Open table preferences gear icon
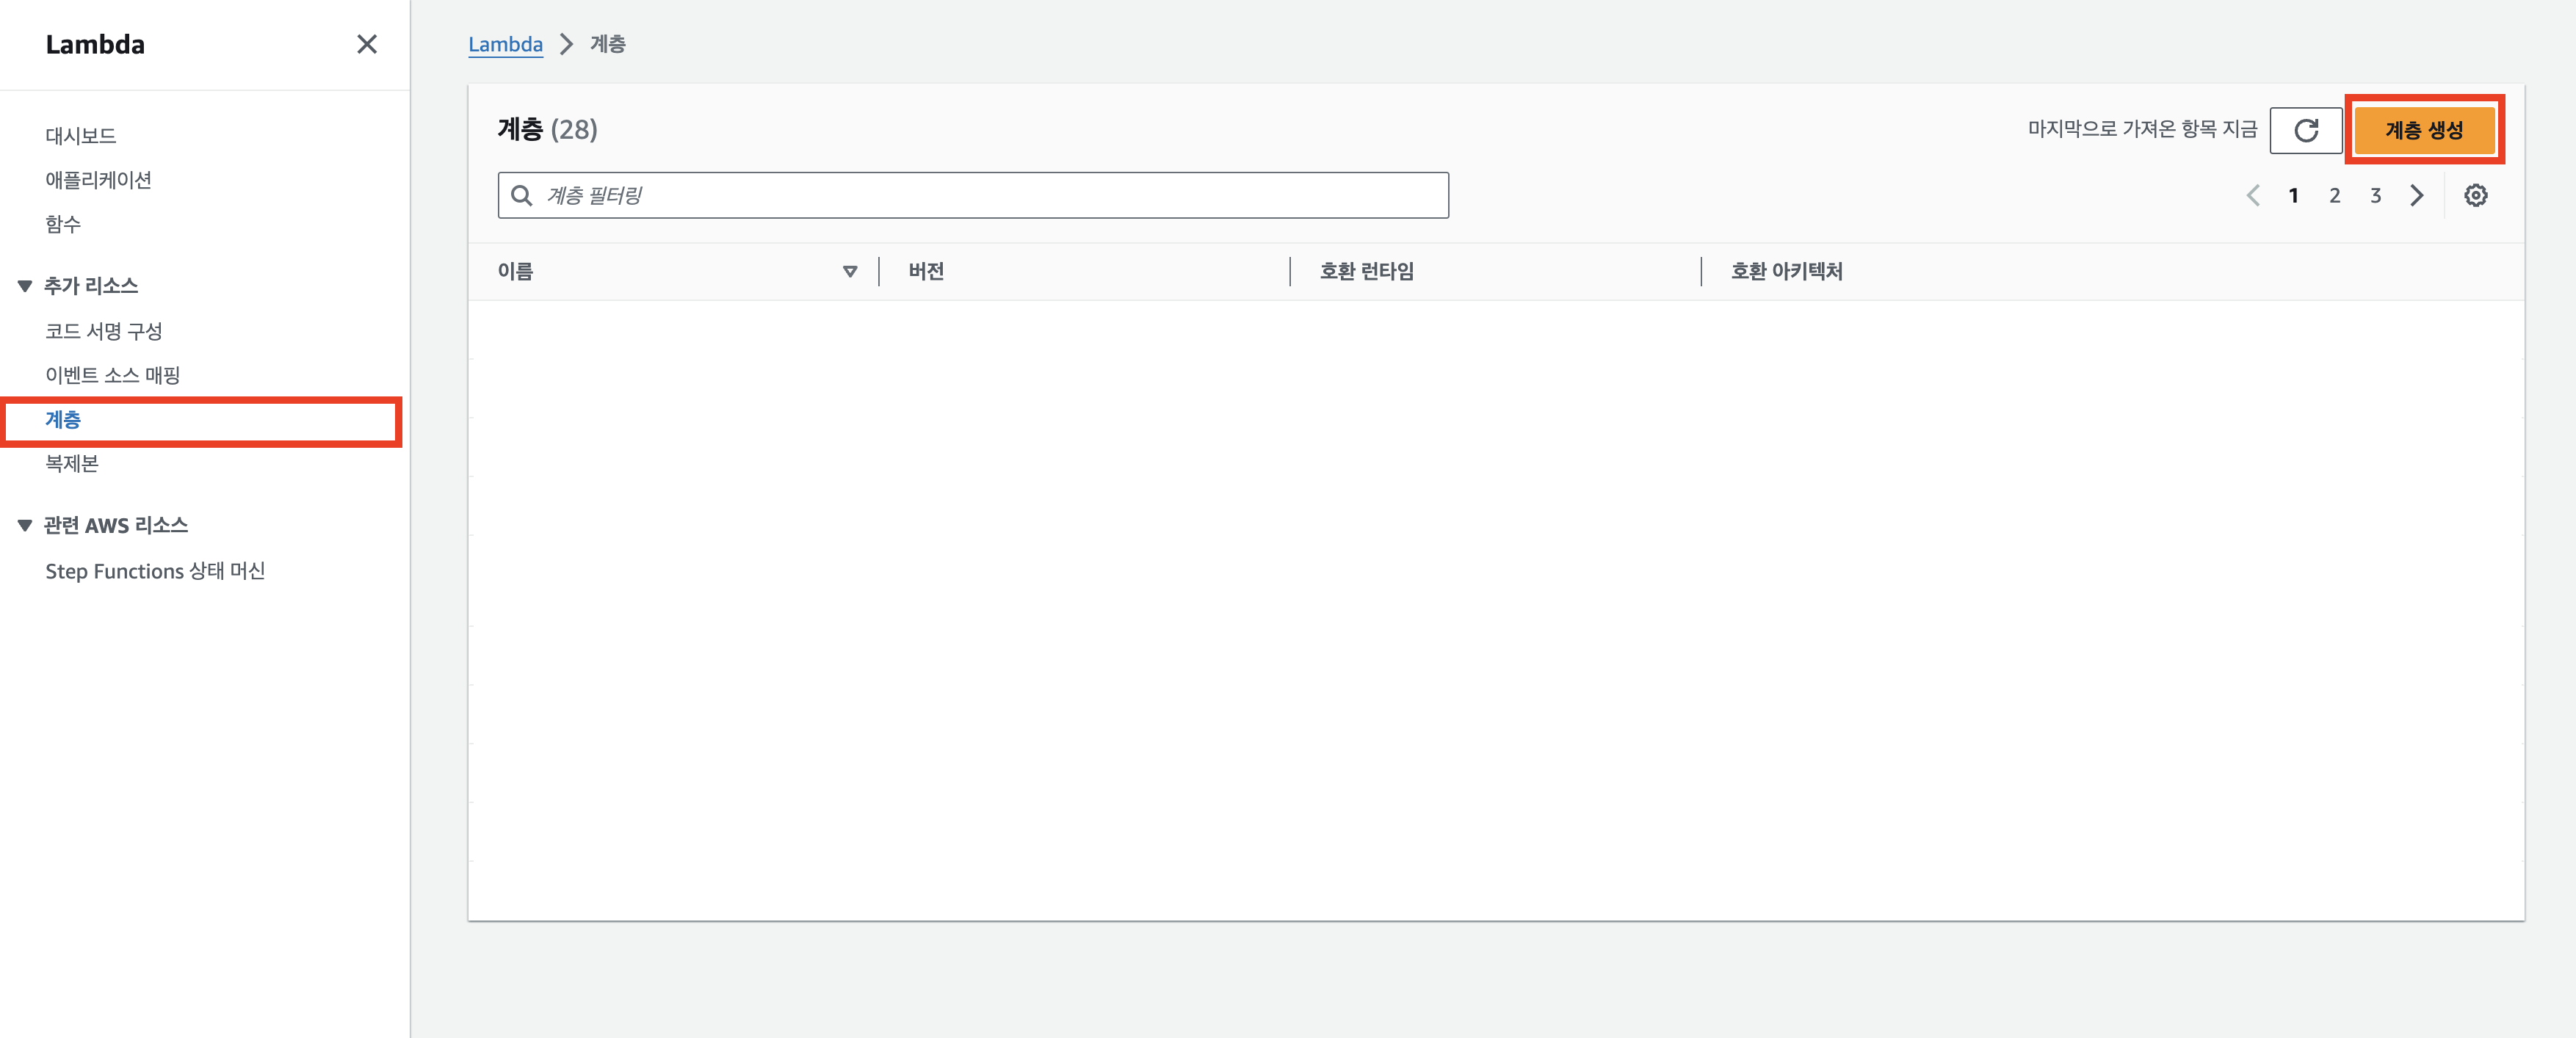Viewport: 2576px width, 1038px height. (x=2475, y=196)
